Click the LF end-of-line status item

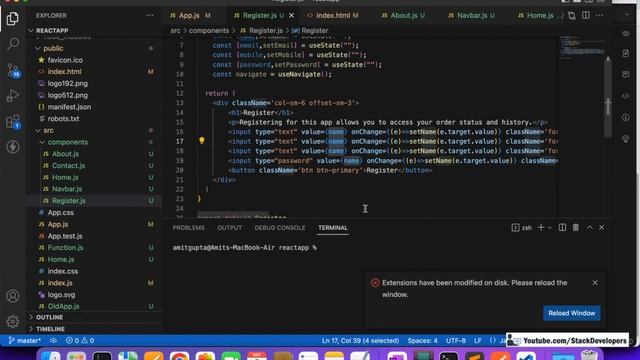(478, 340)
